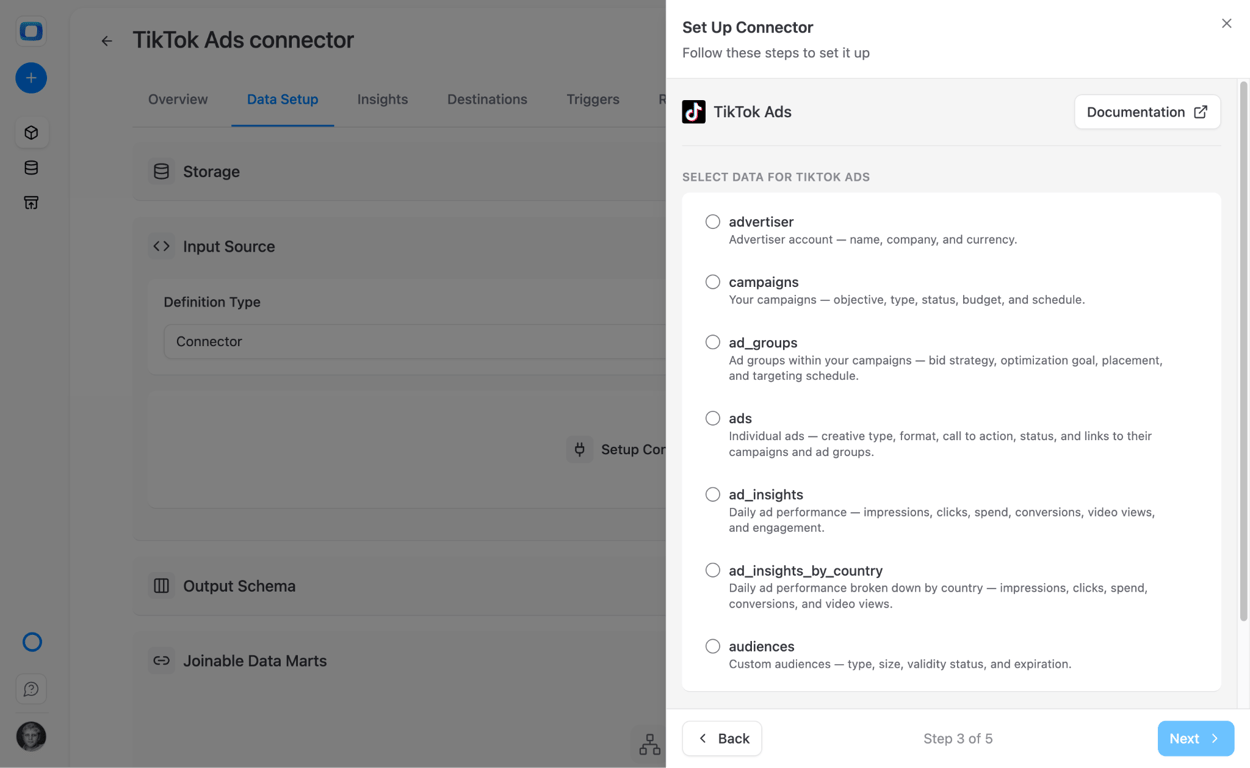Switch to the Insights tab
Viewport: 1250px width, 768px height.
[383, 99]
